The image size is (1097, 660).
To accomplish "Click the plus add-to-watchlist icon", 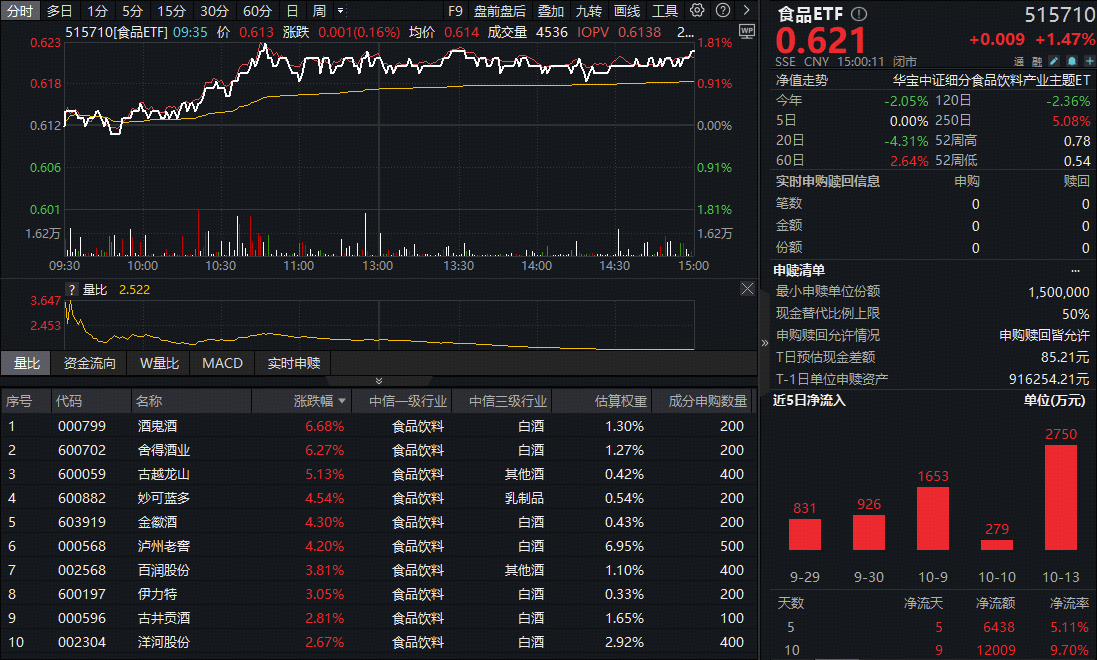I will tap(1085, 61).
